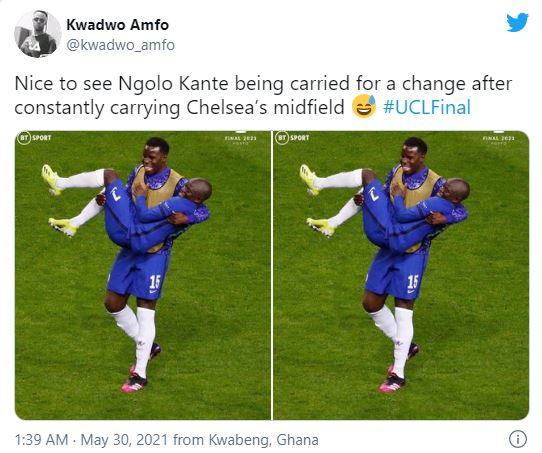Visit the @kwadwo_amfo handle link
This screenshot has width=542, height=453.
coord(120,45)
